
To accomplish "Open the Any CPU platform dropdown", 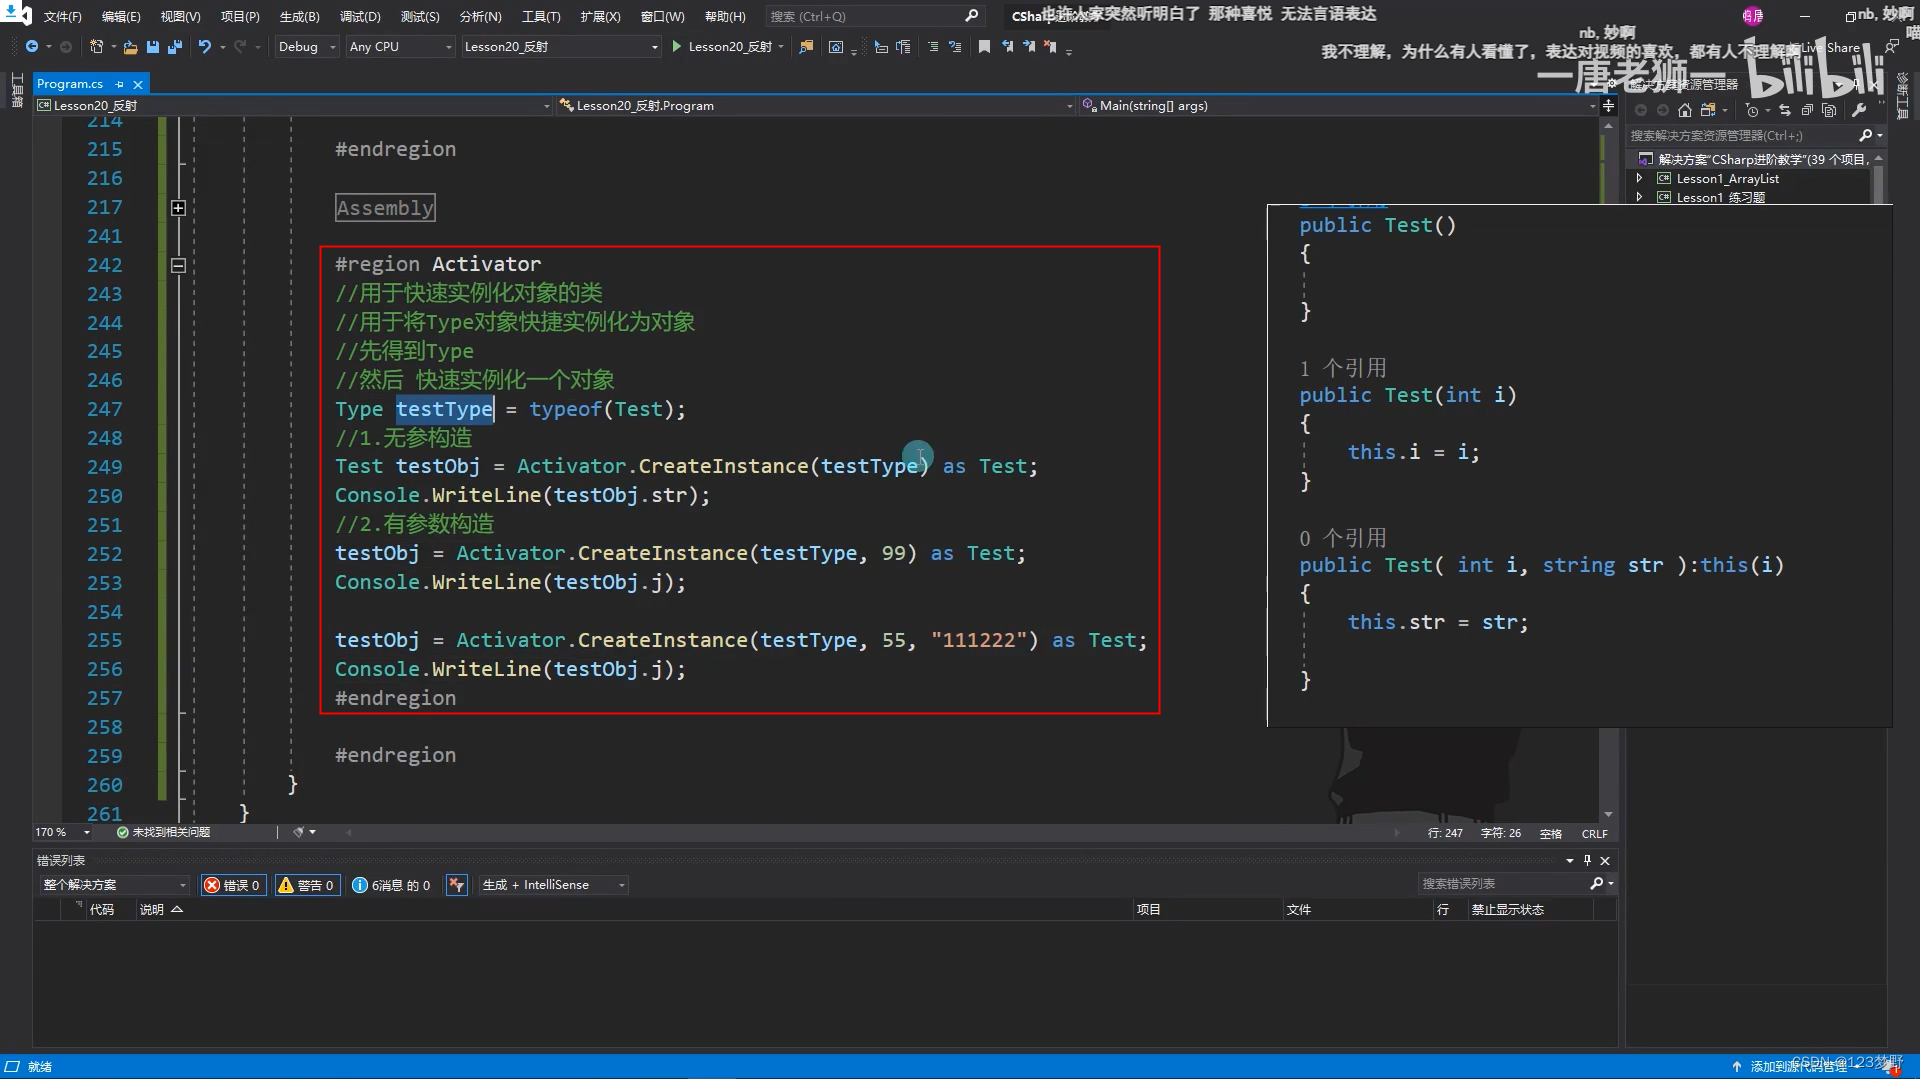I will (400, 47).
